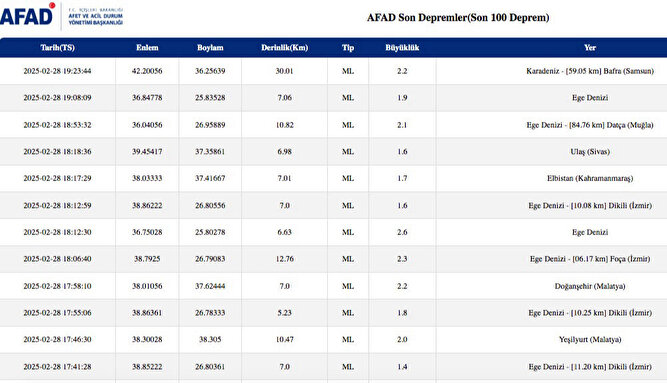The width and height of the screenshot is (667, 383).
Task: Select depth value 6.98
Action: pyautogui.click(x=285, y=151)
